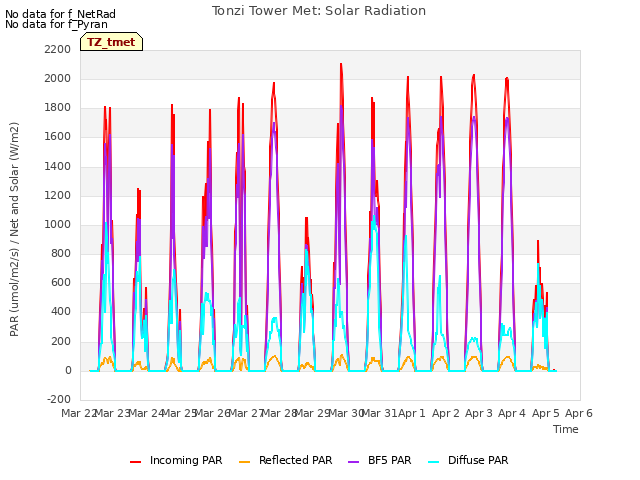This screenshot has height=480, width=640.
Task: Click the Mar 28 x-axis date label
Action: [278, 413]
